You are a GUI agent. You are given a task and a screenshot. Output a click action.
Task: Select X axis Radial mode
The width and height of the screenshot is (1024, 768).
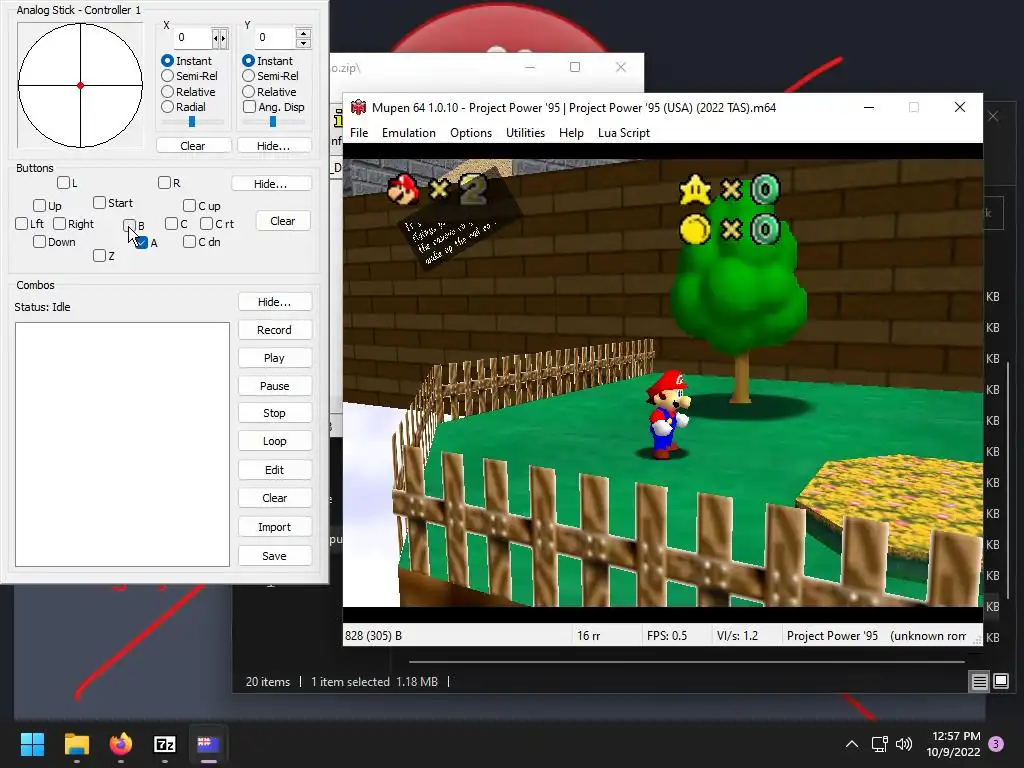click(x=167, y=107)
